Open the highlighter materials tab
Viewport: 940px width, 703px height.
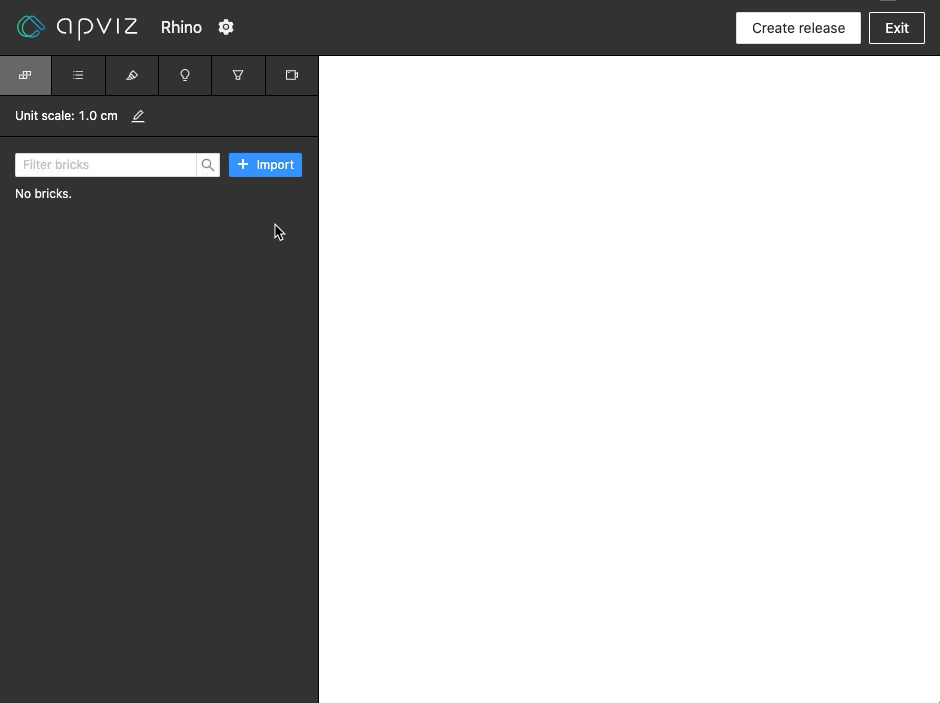(132, 75)
